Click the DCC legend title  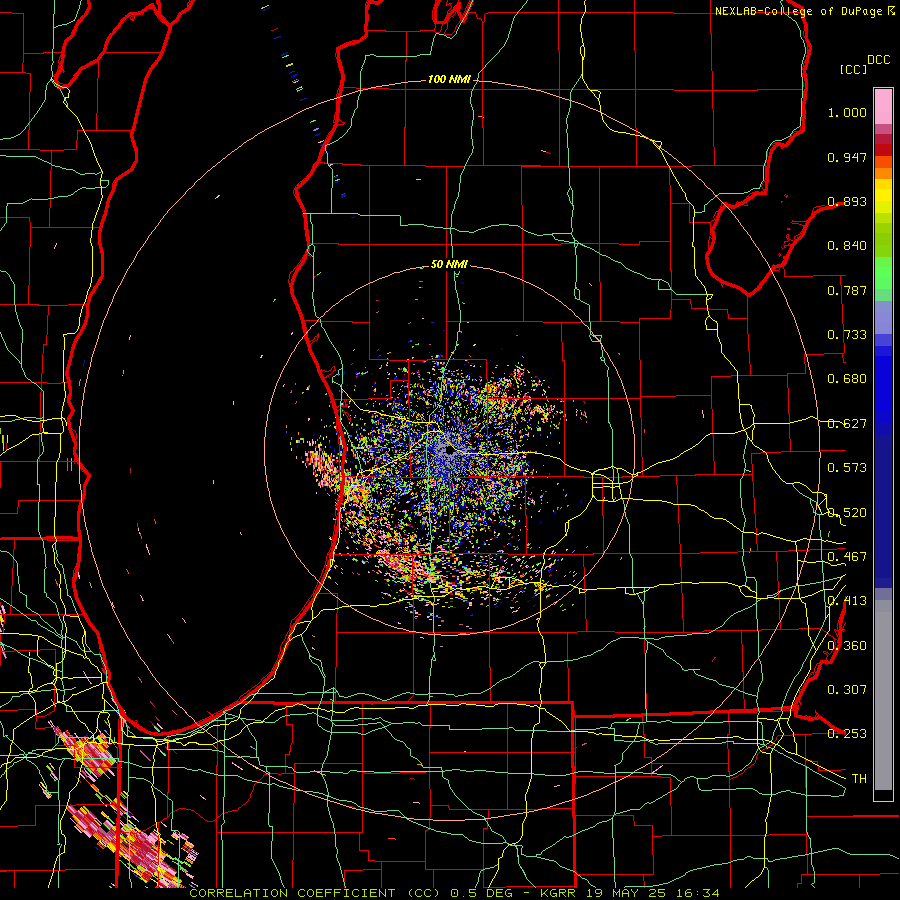point(878,60)
